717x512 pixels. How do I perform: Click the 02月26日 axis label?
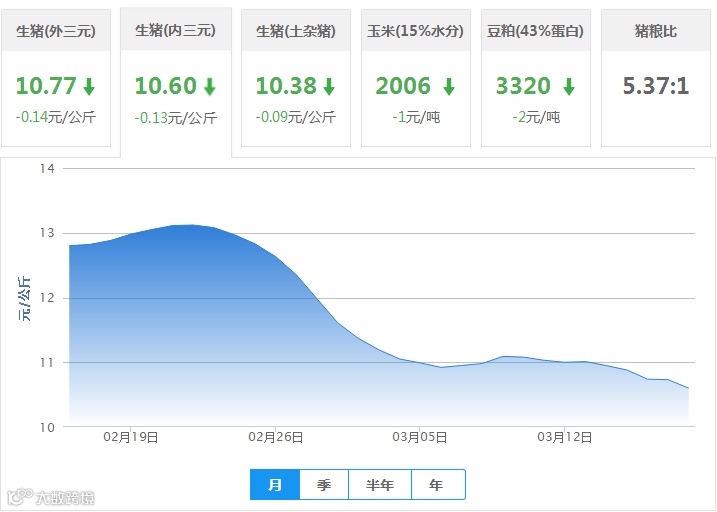276,437
